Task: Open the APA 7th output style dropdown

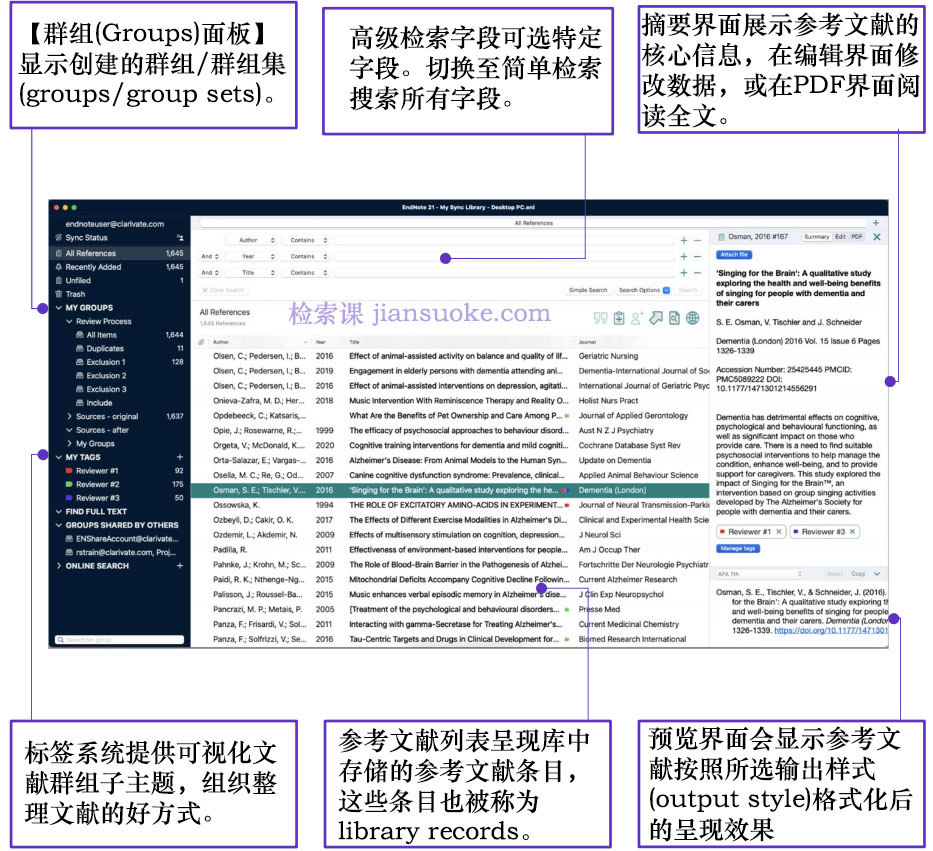Action: 760,574
